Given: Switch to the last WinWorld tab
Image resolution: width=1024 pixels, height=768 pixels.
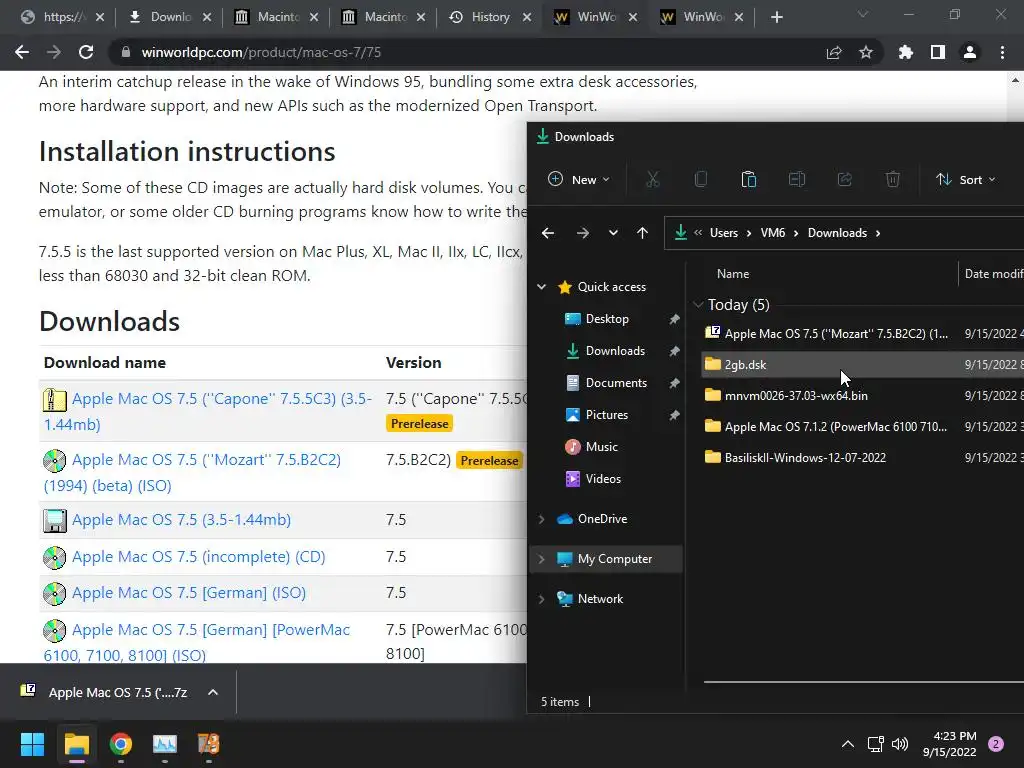Looking at the screenshot, I should [x=703, y=17].
